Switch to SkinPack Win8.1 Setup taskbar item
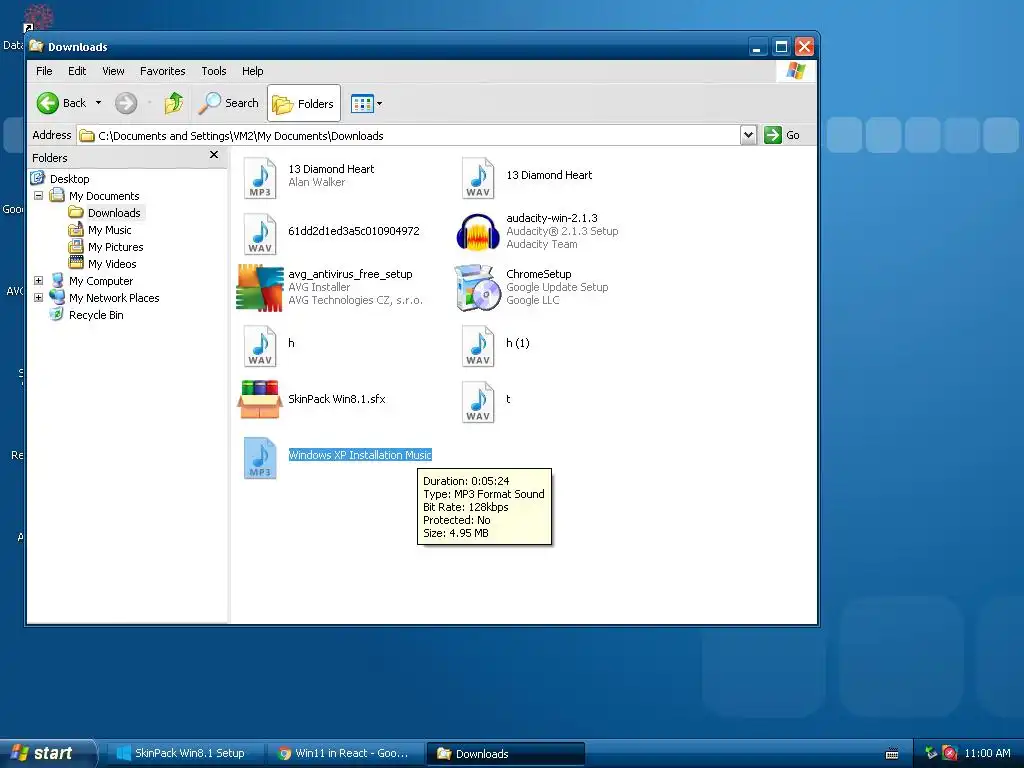Image resolution: width=1024 pixels, height=768 pixels. point(184,753)
